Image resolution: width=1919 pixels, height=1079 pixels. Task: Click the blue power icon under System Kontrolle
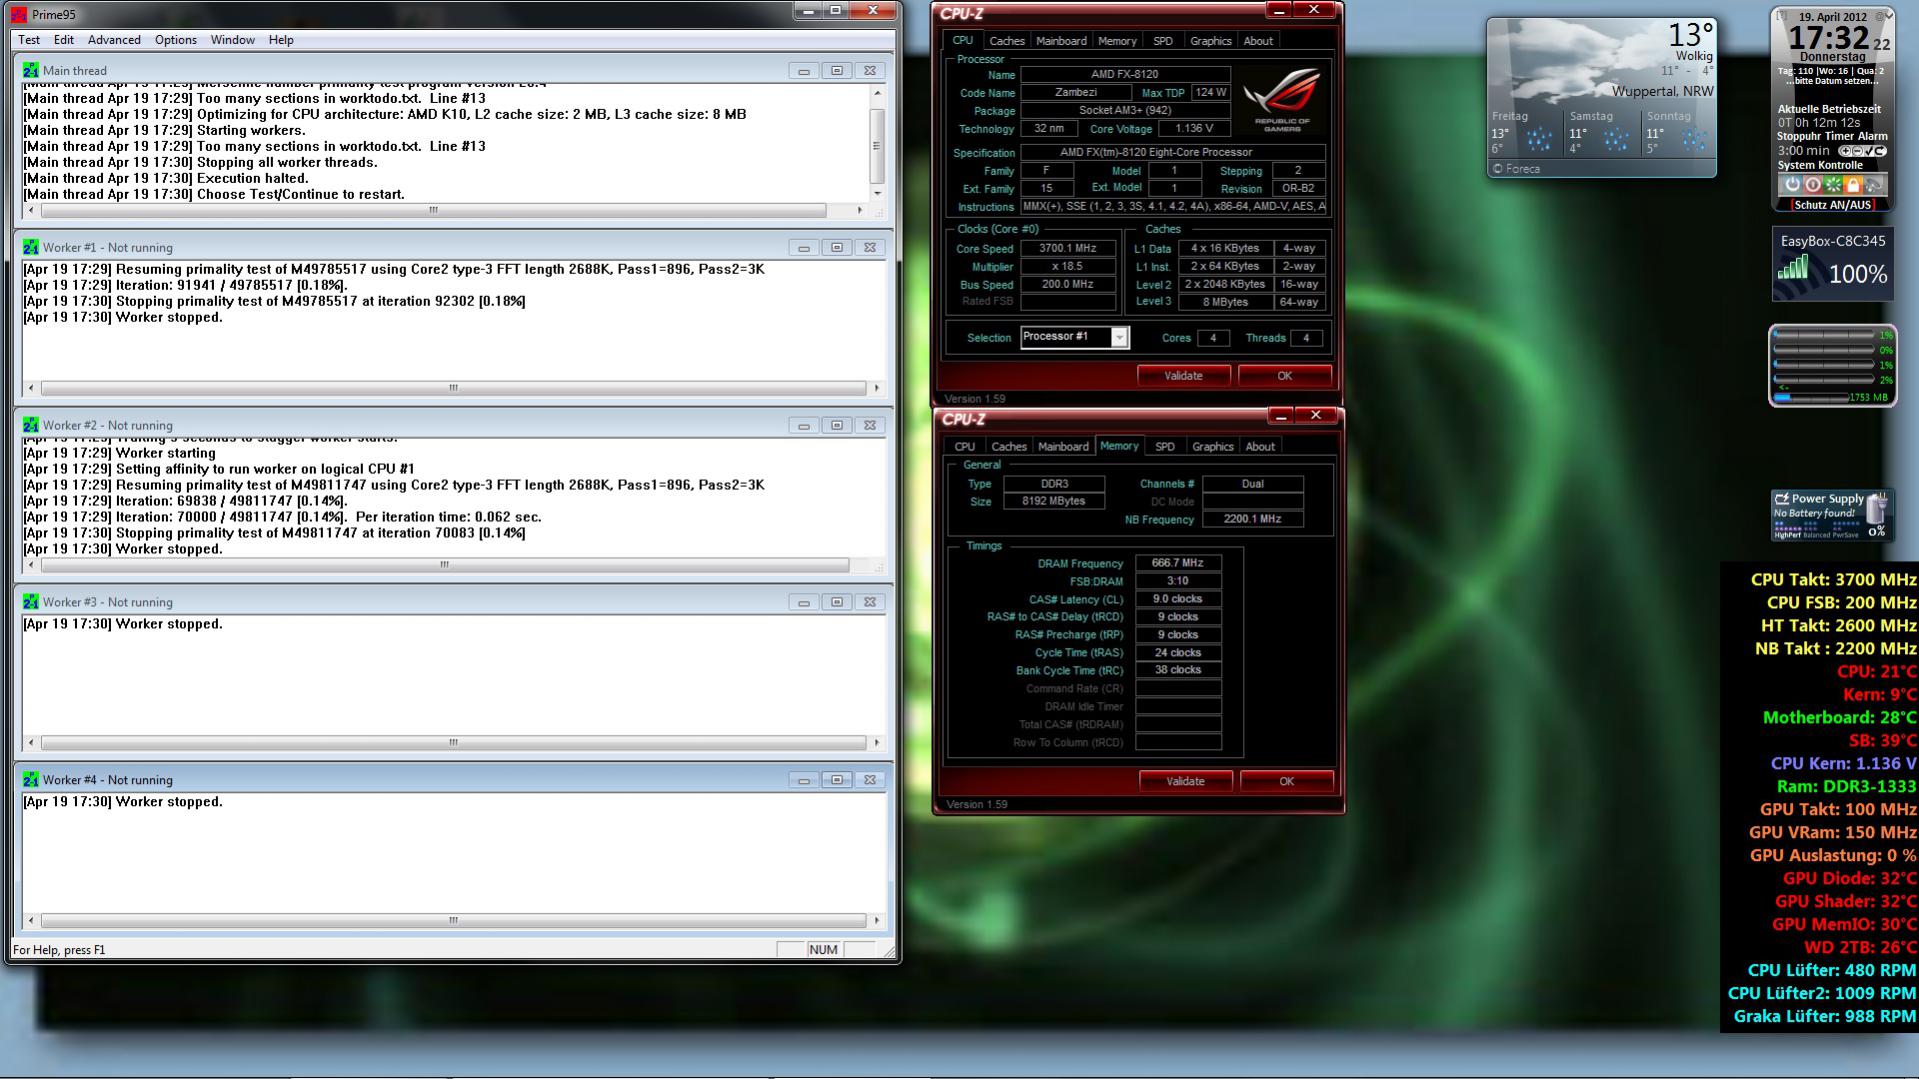[1792, 184]
